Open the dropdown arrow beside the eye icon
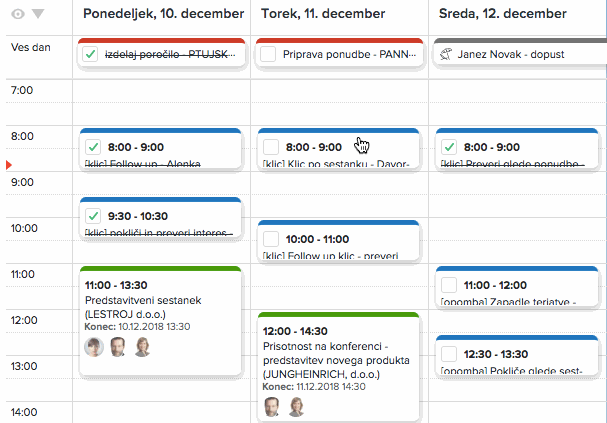Image resolution: width=607 pixels, height=423 pixels. [38, 14]
